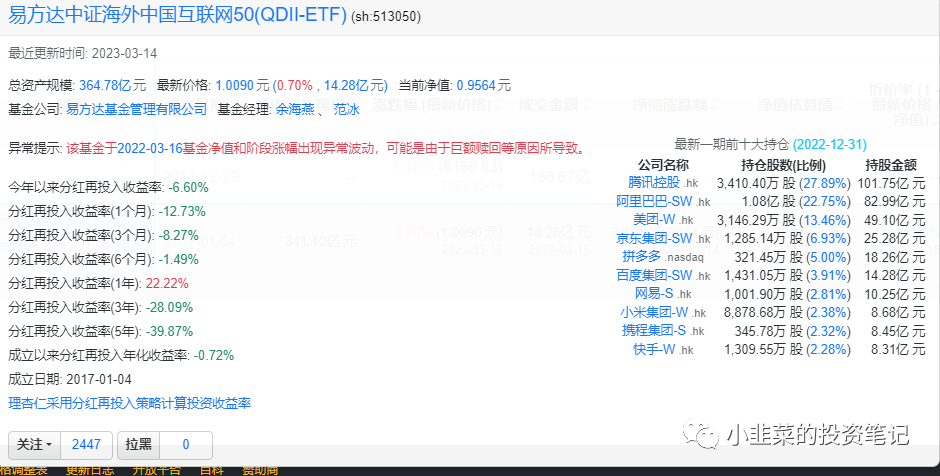The image size is (940, 476).
Task: Click the 1-year return 22.22%
Action: [x=167, y=284]
